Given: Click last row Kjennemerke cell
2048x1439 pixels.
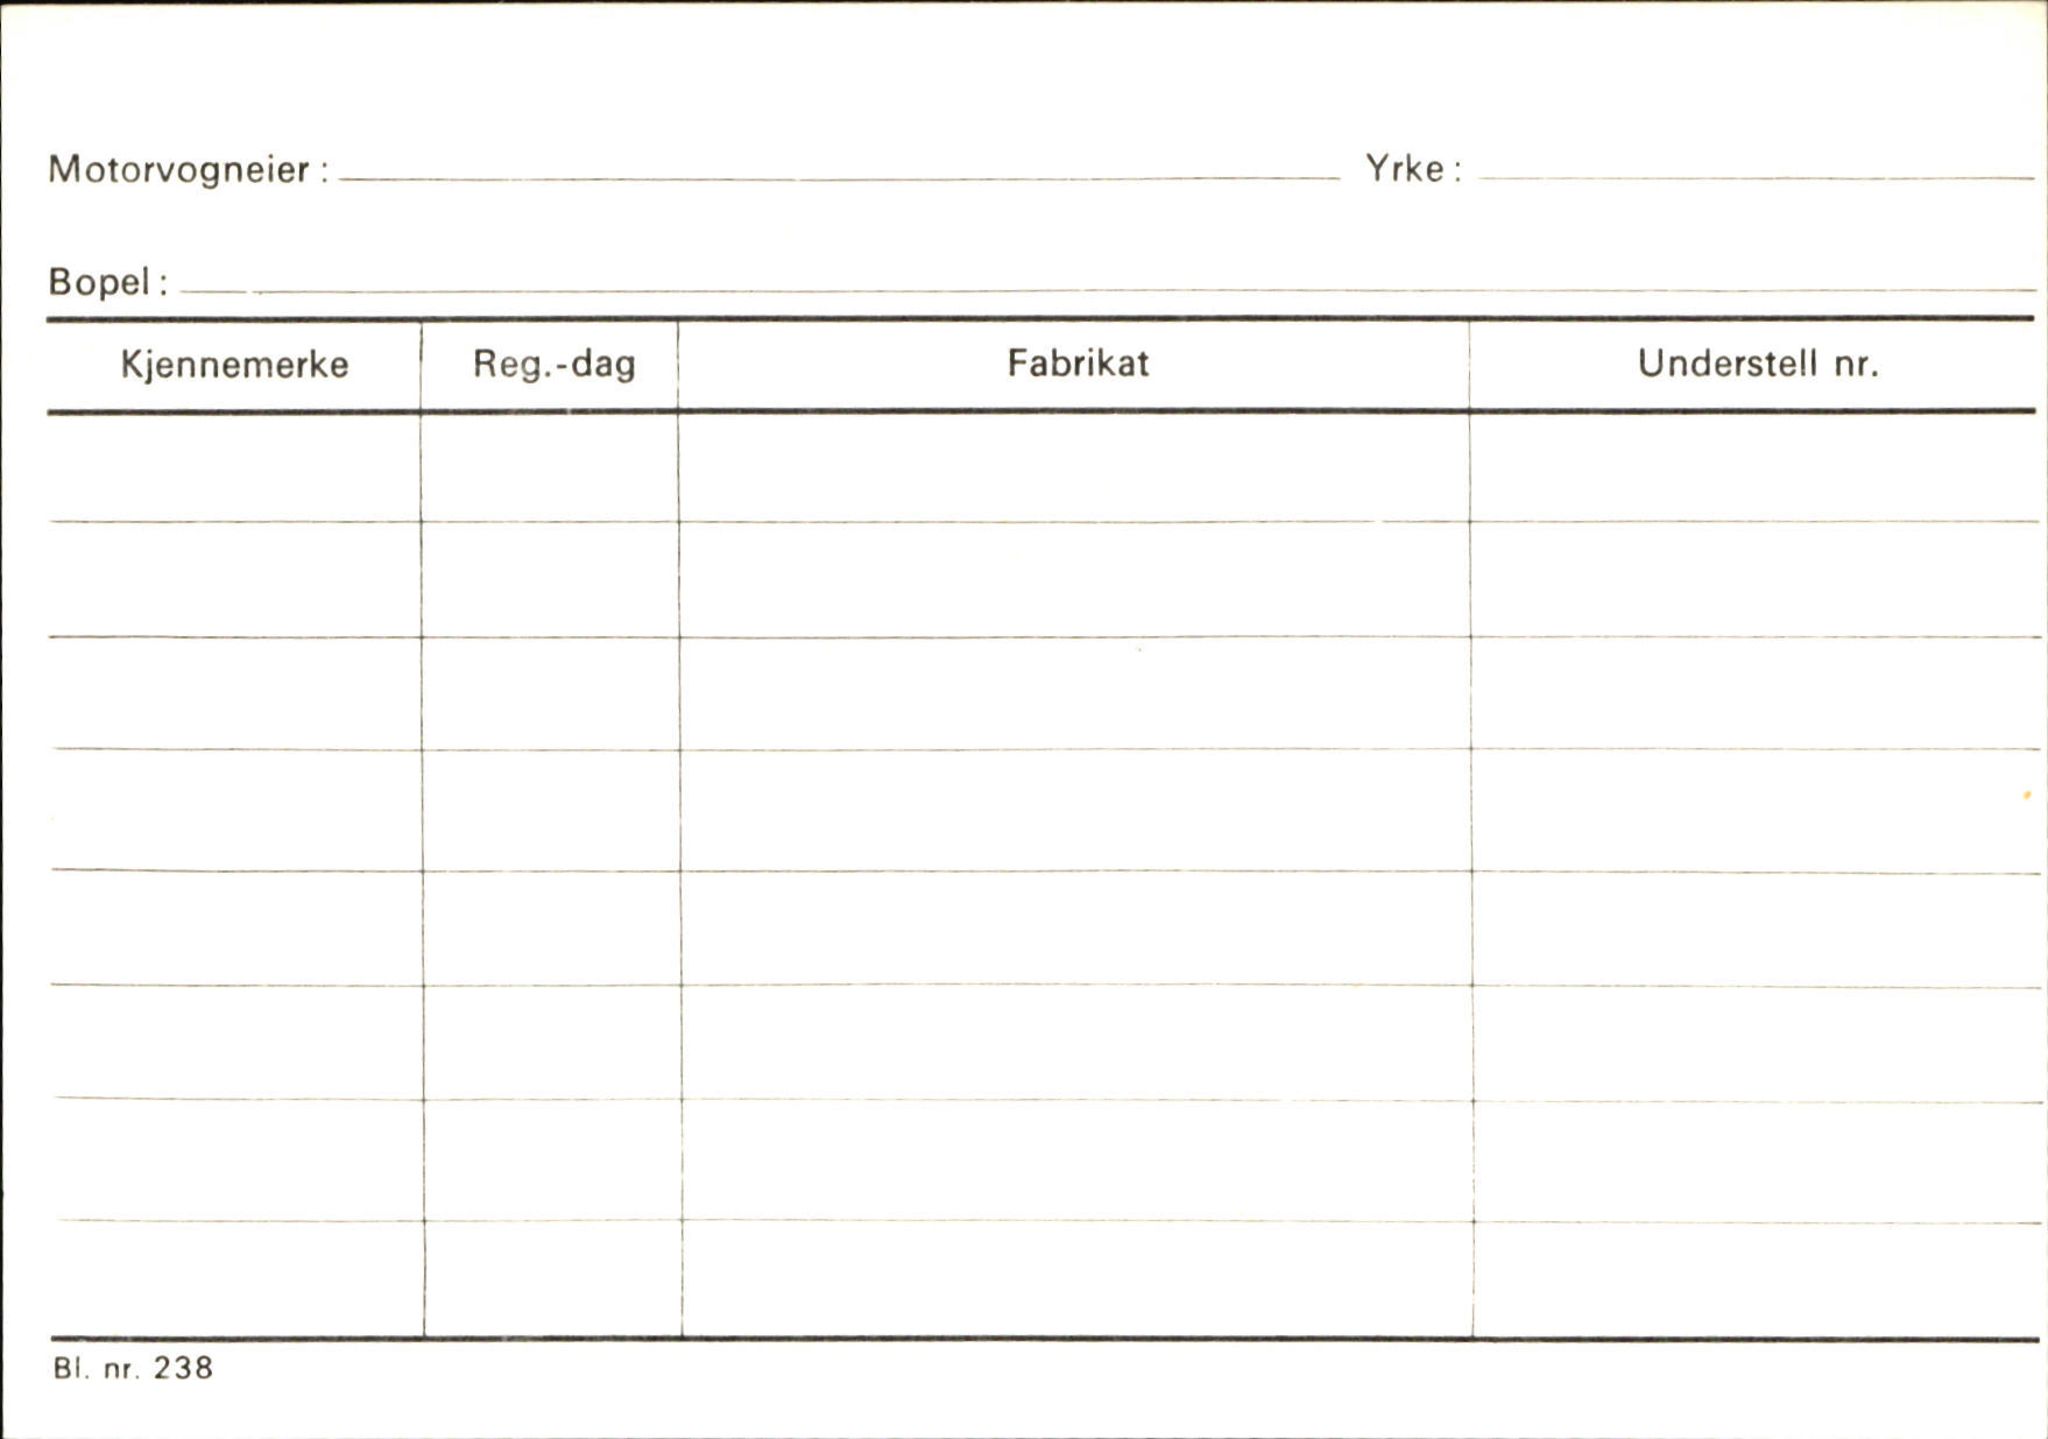Looking at the screenshot, I should click(x=239, y=1279).
